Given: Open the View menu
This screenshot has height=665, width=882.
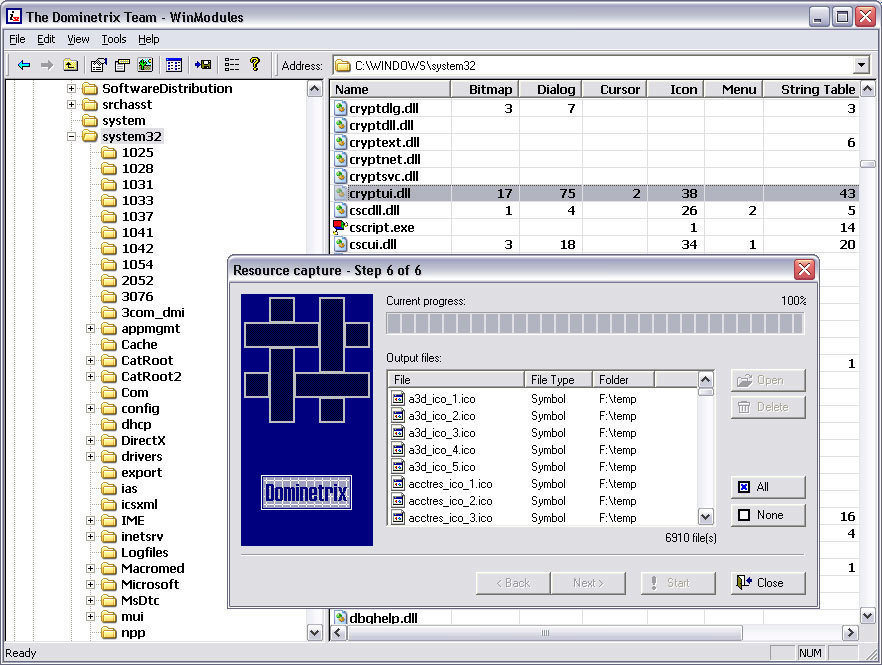Looking at the screenshot, I should 78,39.
